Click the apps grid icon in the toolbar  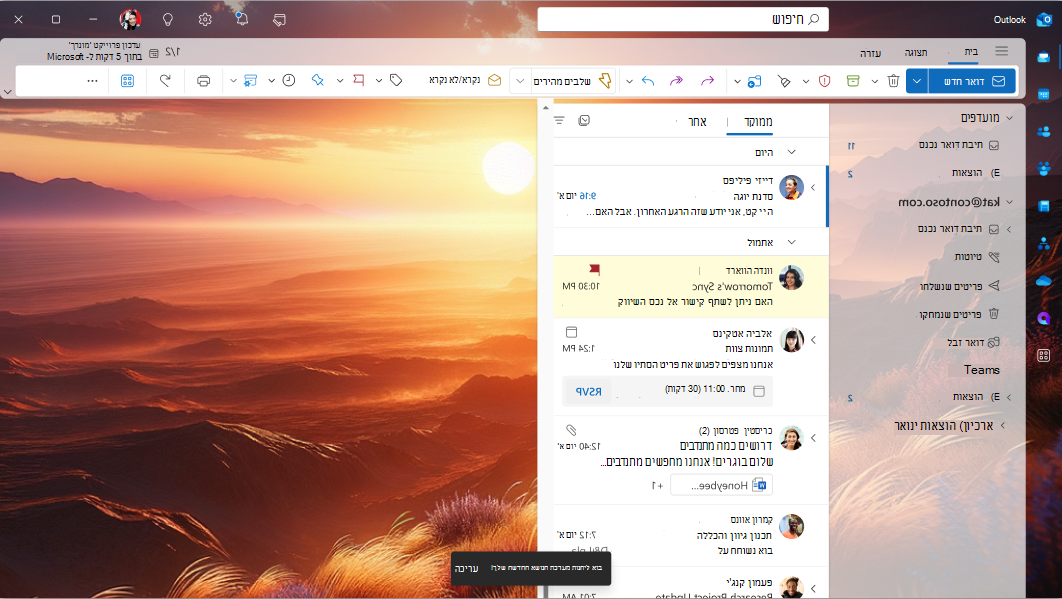pos(127,81)
